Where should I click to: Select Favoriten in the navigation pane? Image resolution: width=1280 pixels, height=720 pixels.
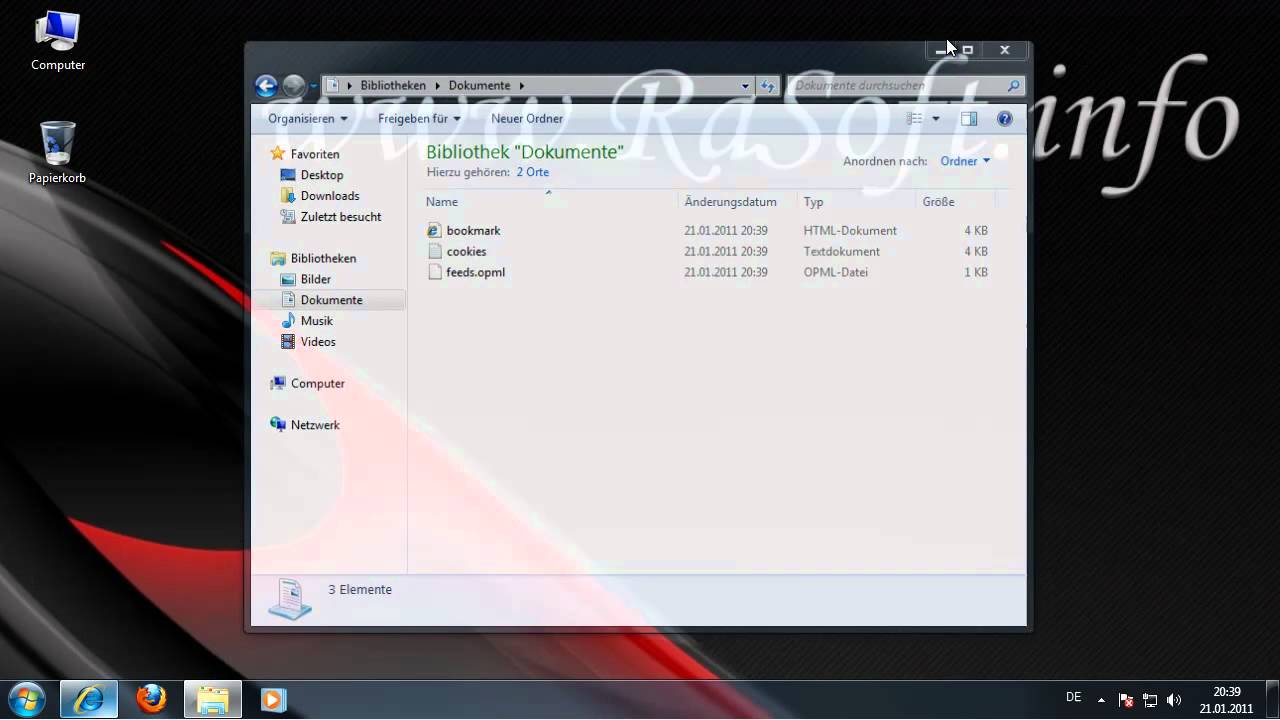(x=315, y=154)
